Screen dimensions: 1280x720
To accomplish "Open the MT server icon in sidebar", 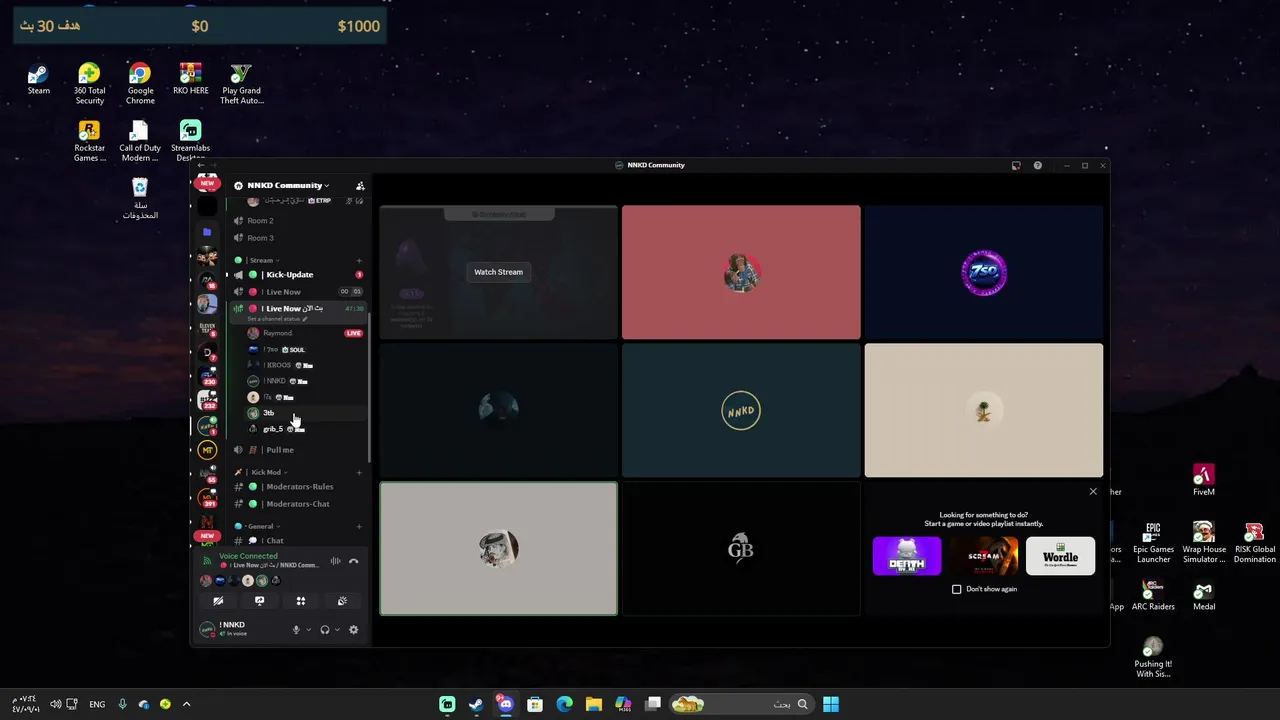I will tap(207, 450).
